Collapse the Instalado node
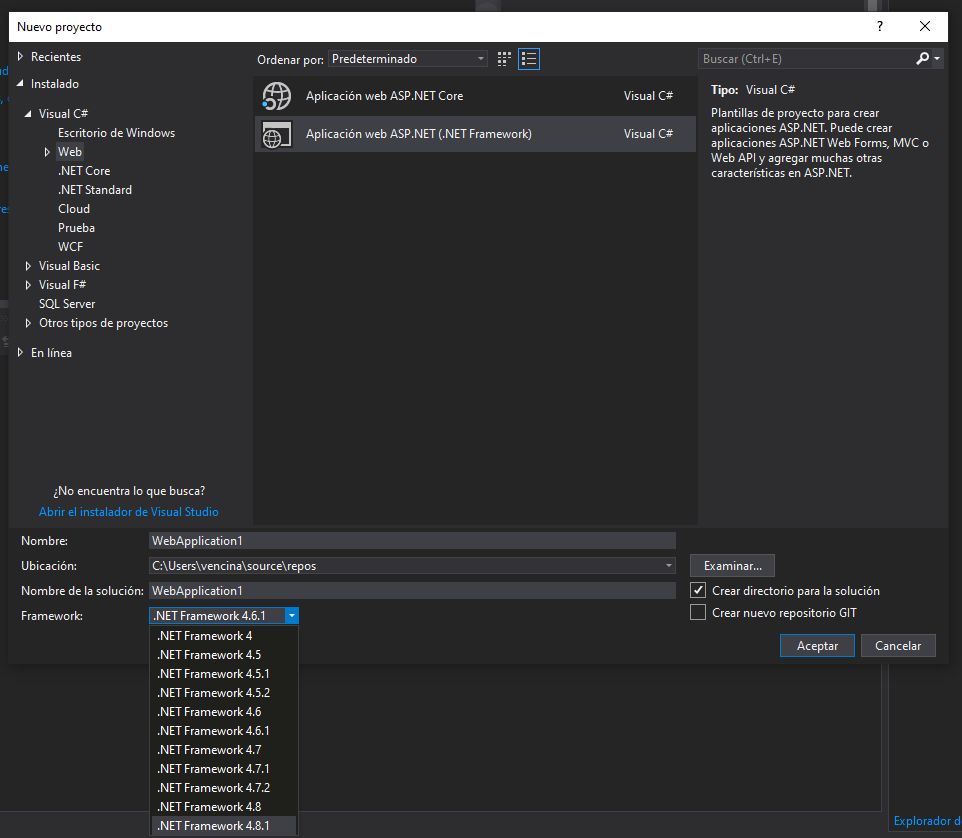This screenshot has height=838, width=962. pyautogui.click(x=20, y=83)
